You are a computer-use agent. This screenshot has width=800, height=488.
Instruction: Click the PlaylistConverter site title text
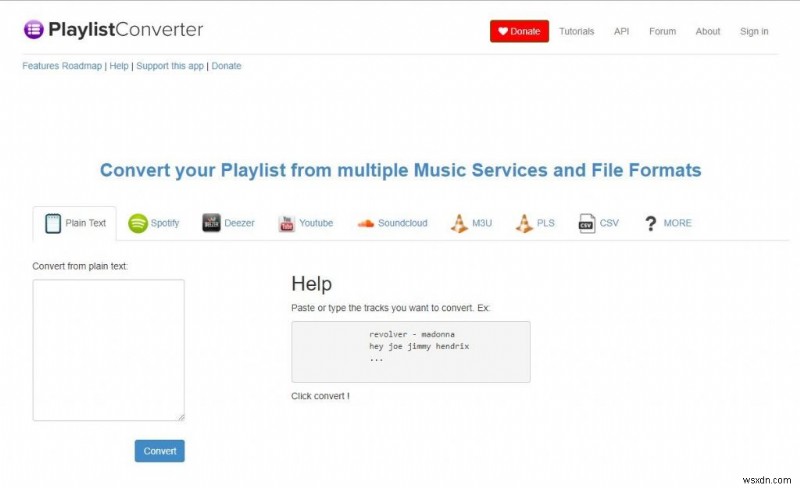[x=126, y=30]
